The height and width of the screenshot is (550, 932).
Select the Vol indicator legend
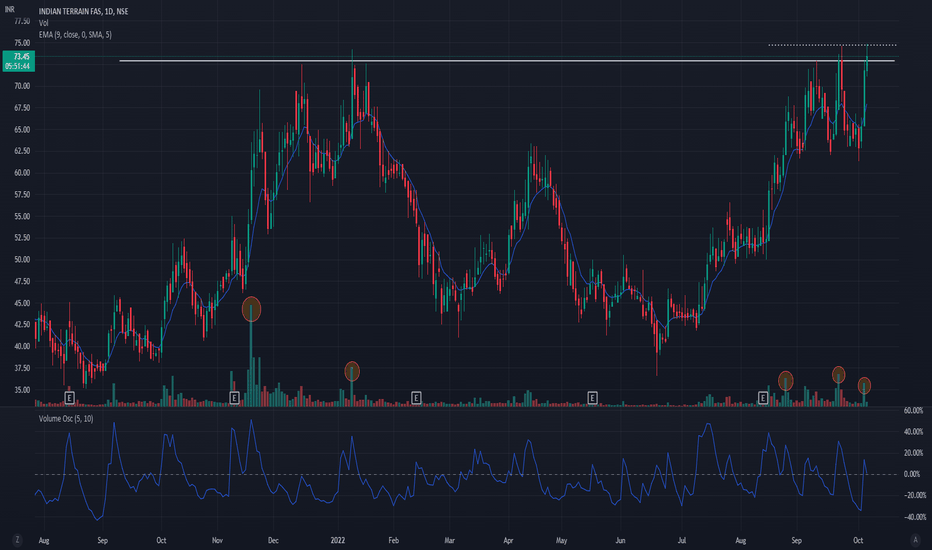pos(43,23)
